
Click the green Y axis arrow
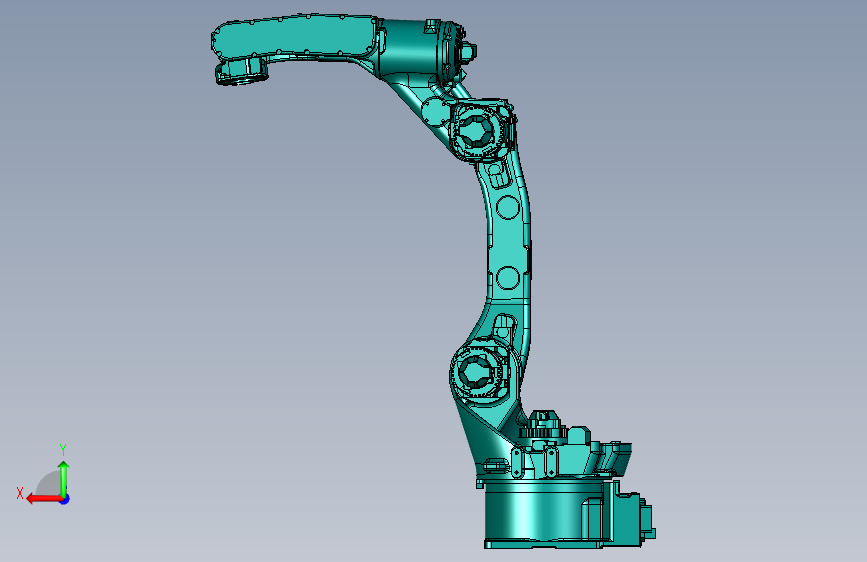tap(64, 478)
